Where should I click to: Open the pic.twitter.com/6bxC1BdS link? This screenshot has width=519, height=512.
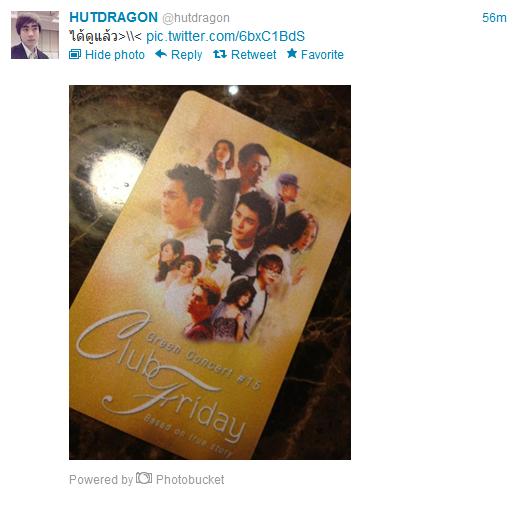coord(225,36)
